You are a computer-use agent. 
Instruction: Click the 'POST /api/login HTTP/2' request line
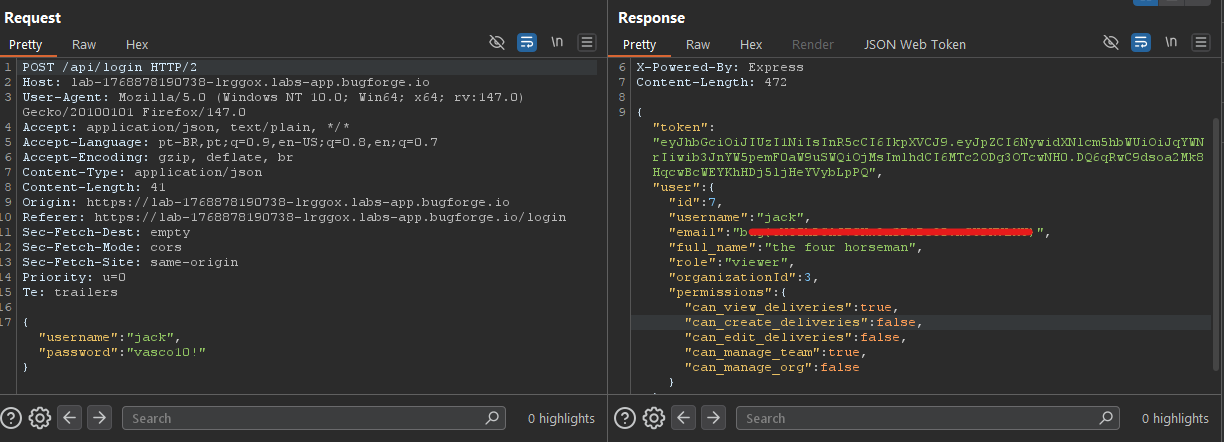[110, 67]
